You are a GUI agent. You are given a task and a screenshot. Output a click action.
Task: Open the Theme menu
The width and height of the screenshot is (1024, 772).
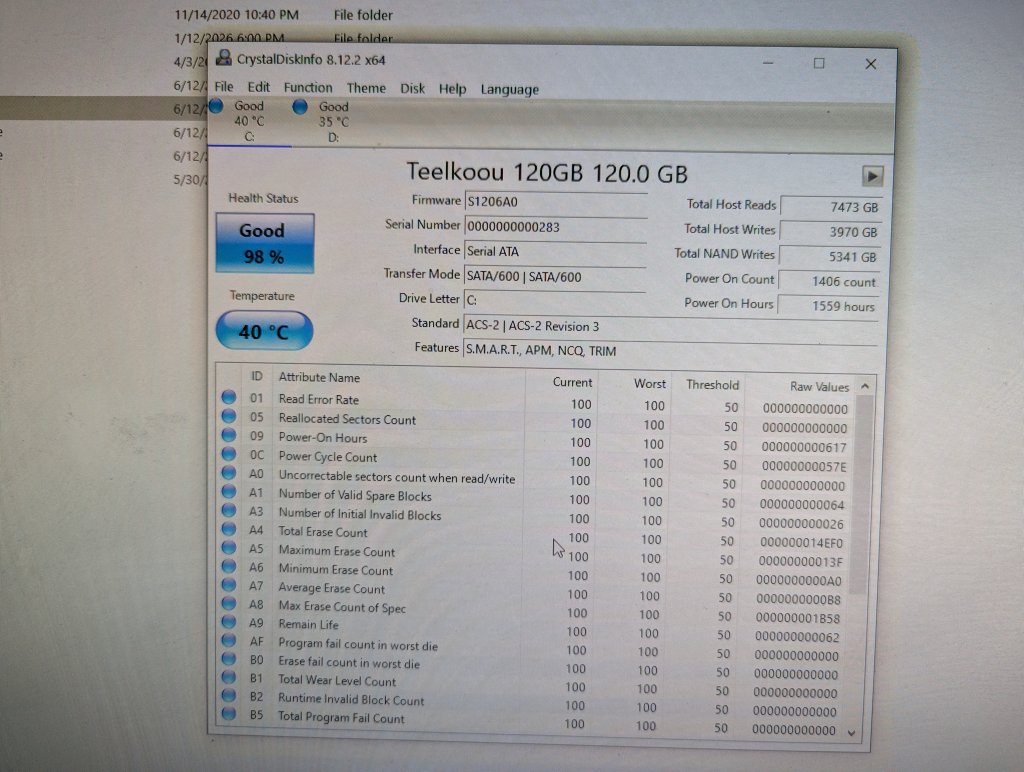366,88
